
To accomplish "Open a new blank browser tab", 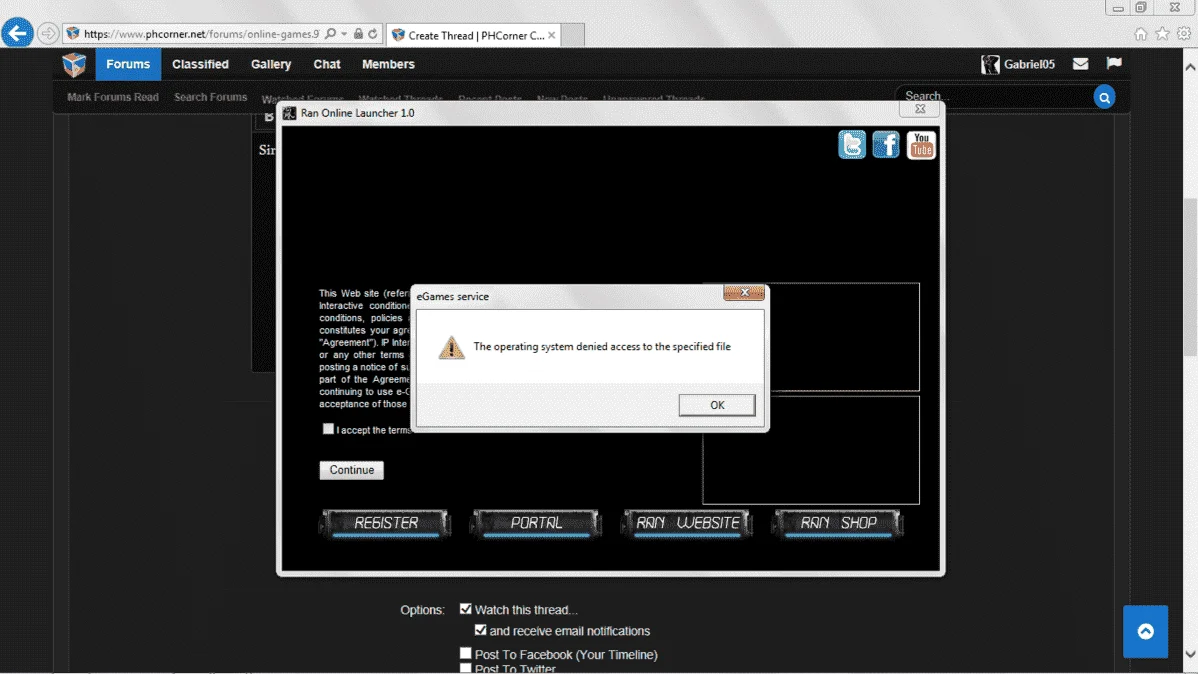I will [573, 35].
